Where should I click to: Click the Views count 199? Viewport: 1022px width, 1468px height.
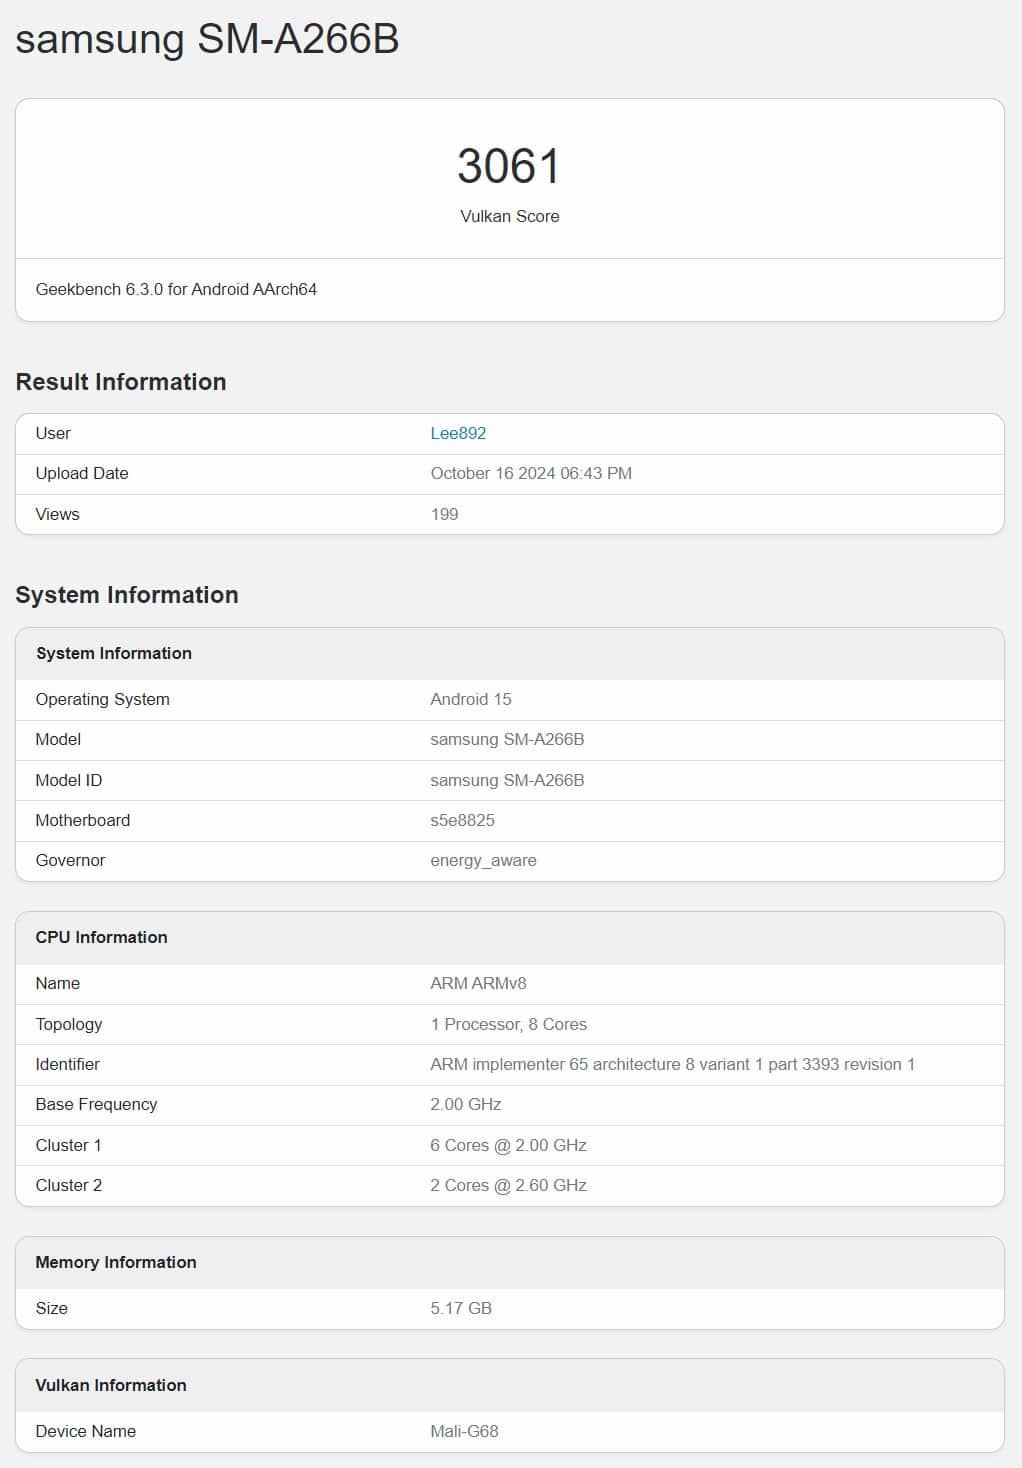point(444,514)
